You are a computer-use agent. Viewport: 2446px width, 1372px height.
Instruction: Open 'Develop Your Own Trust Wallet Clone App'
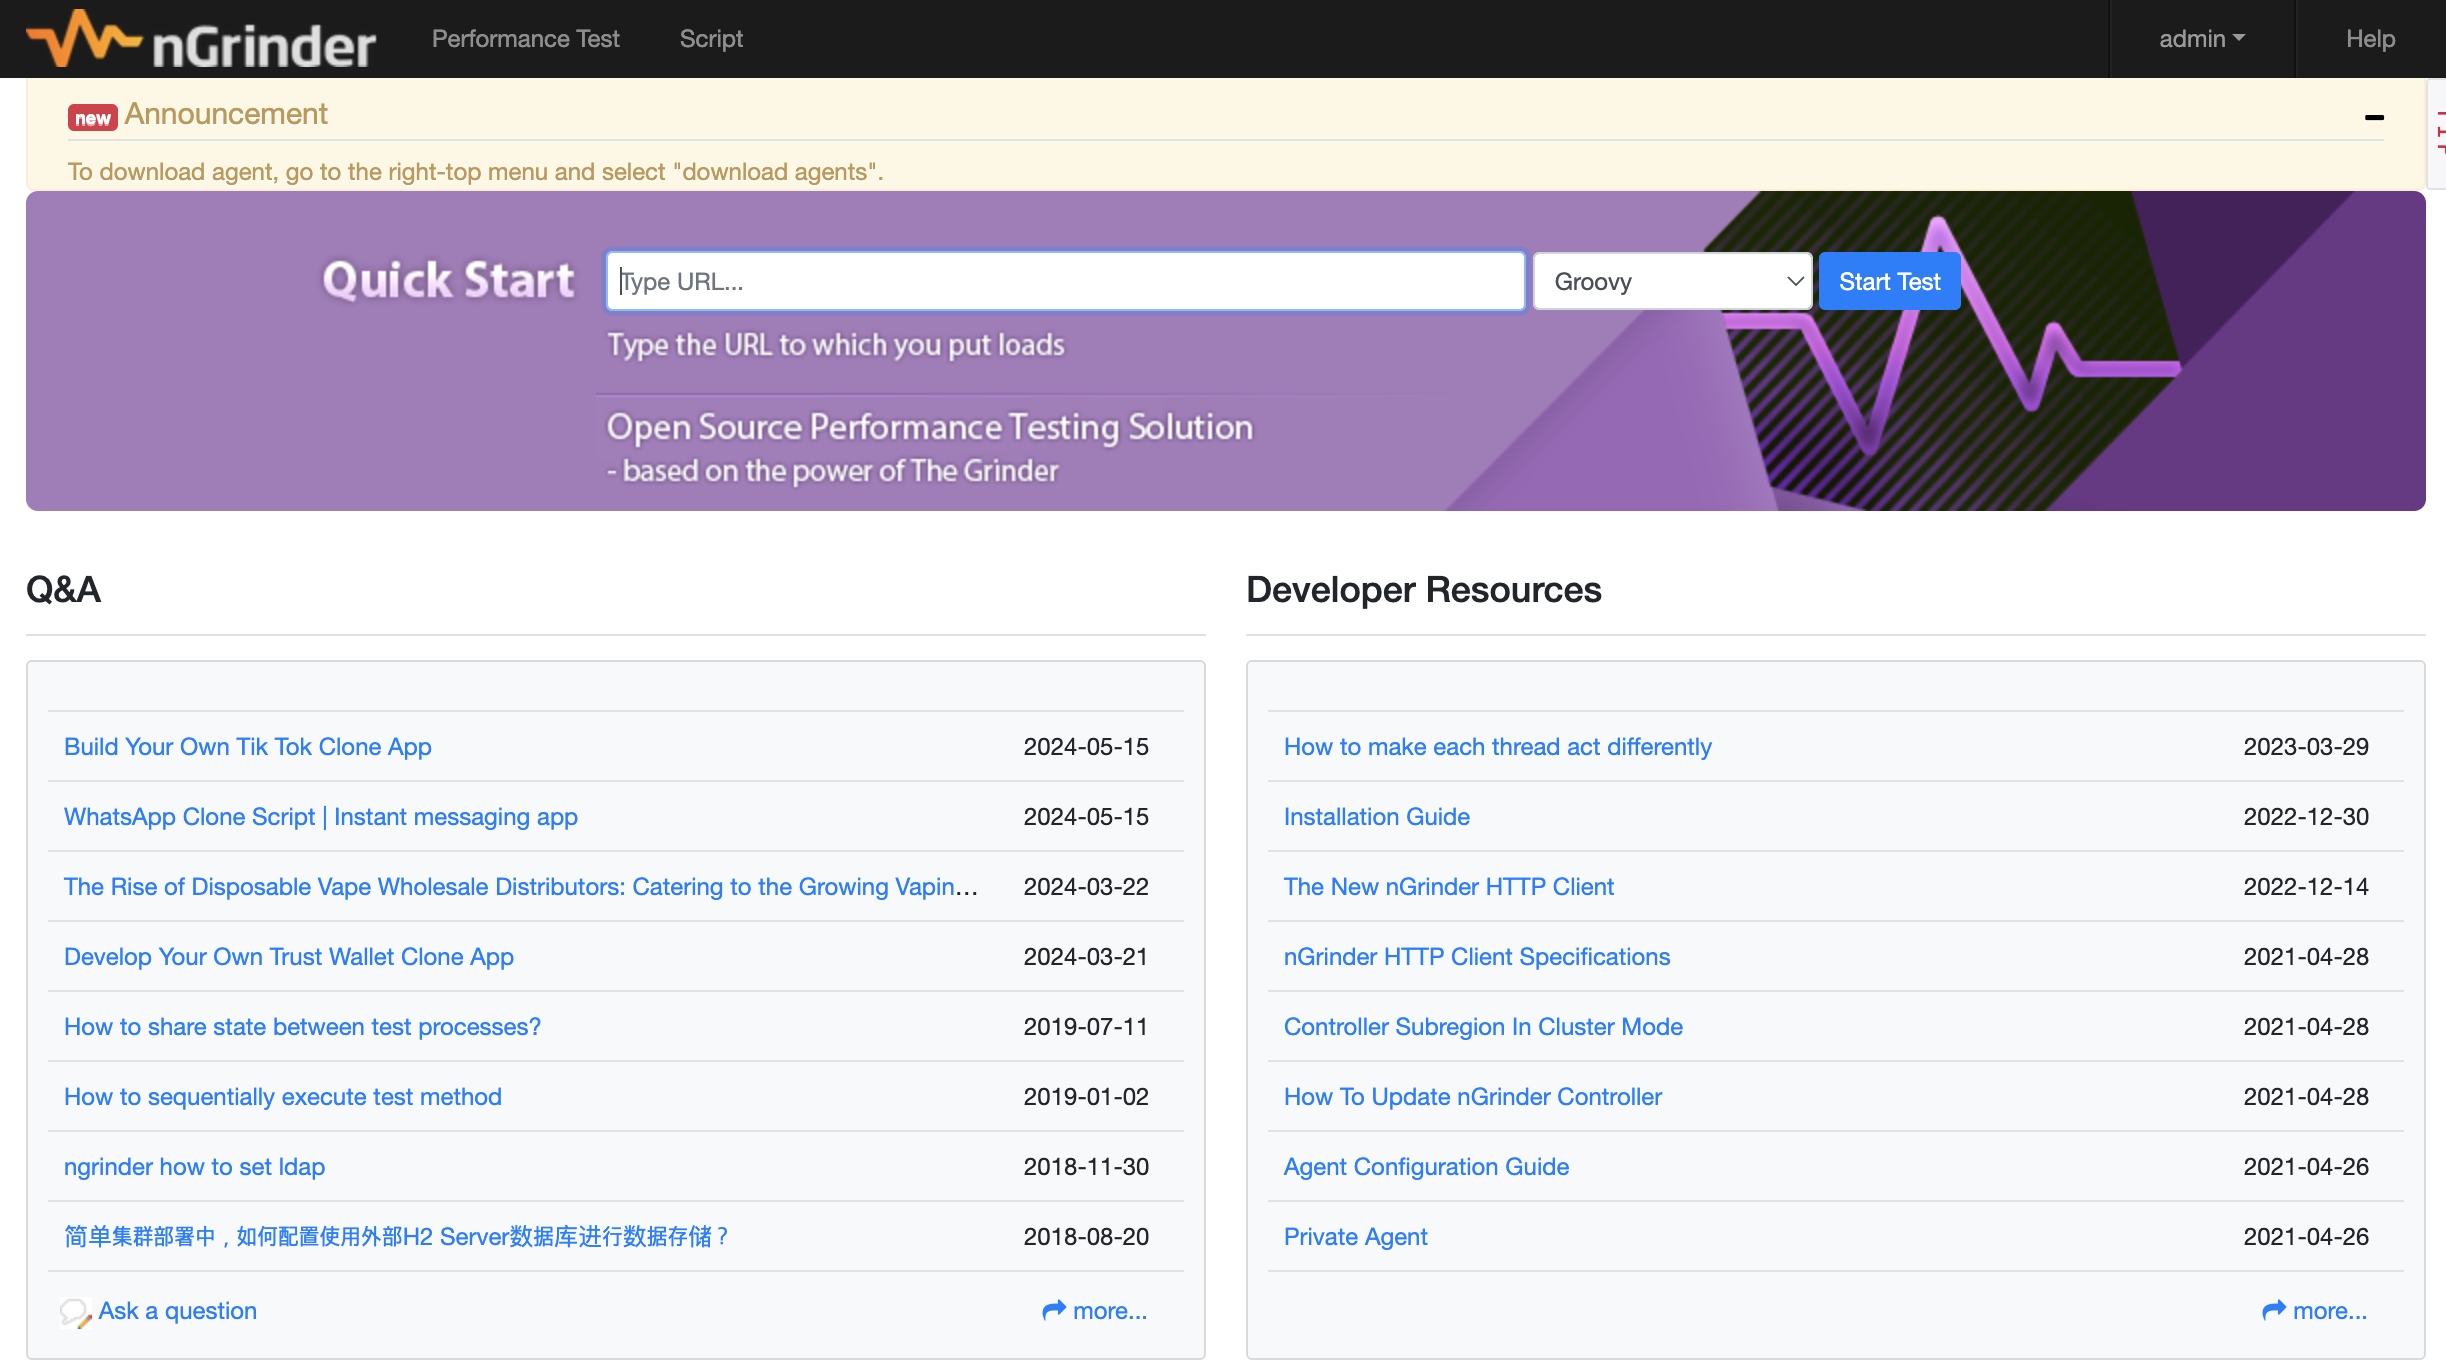point(289,957)
